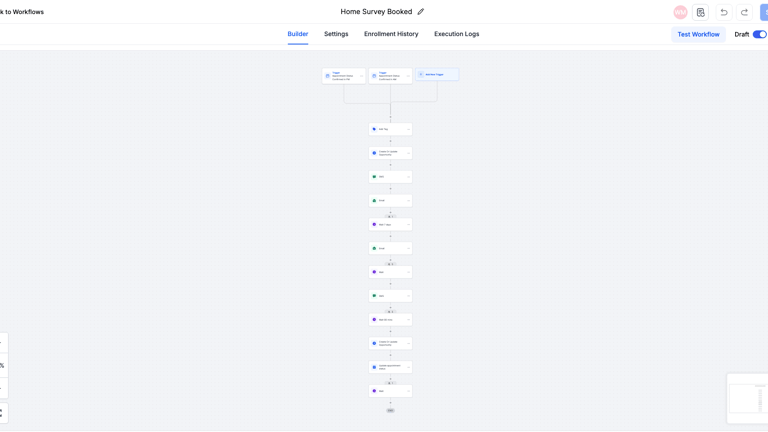The height and width of the screenshot is (432, 768).
Task: Click the redo arrow icon
Action: (x=744, y=12)
